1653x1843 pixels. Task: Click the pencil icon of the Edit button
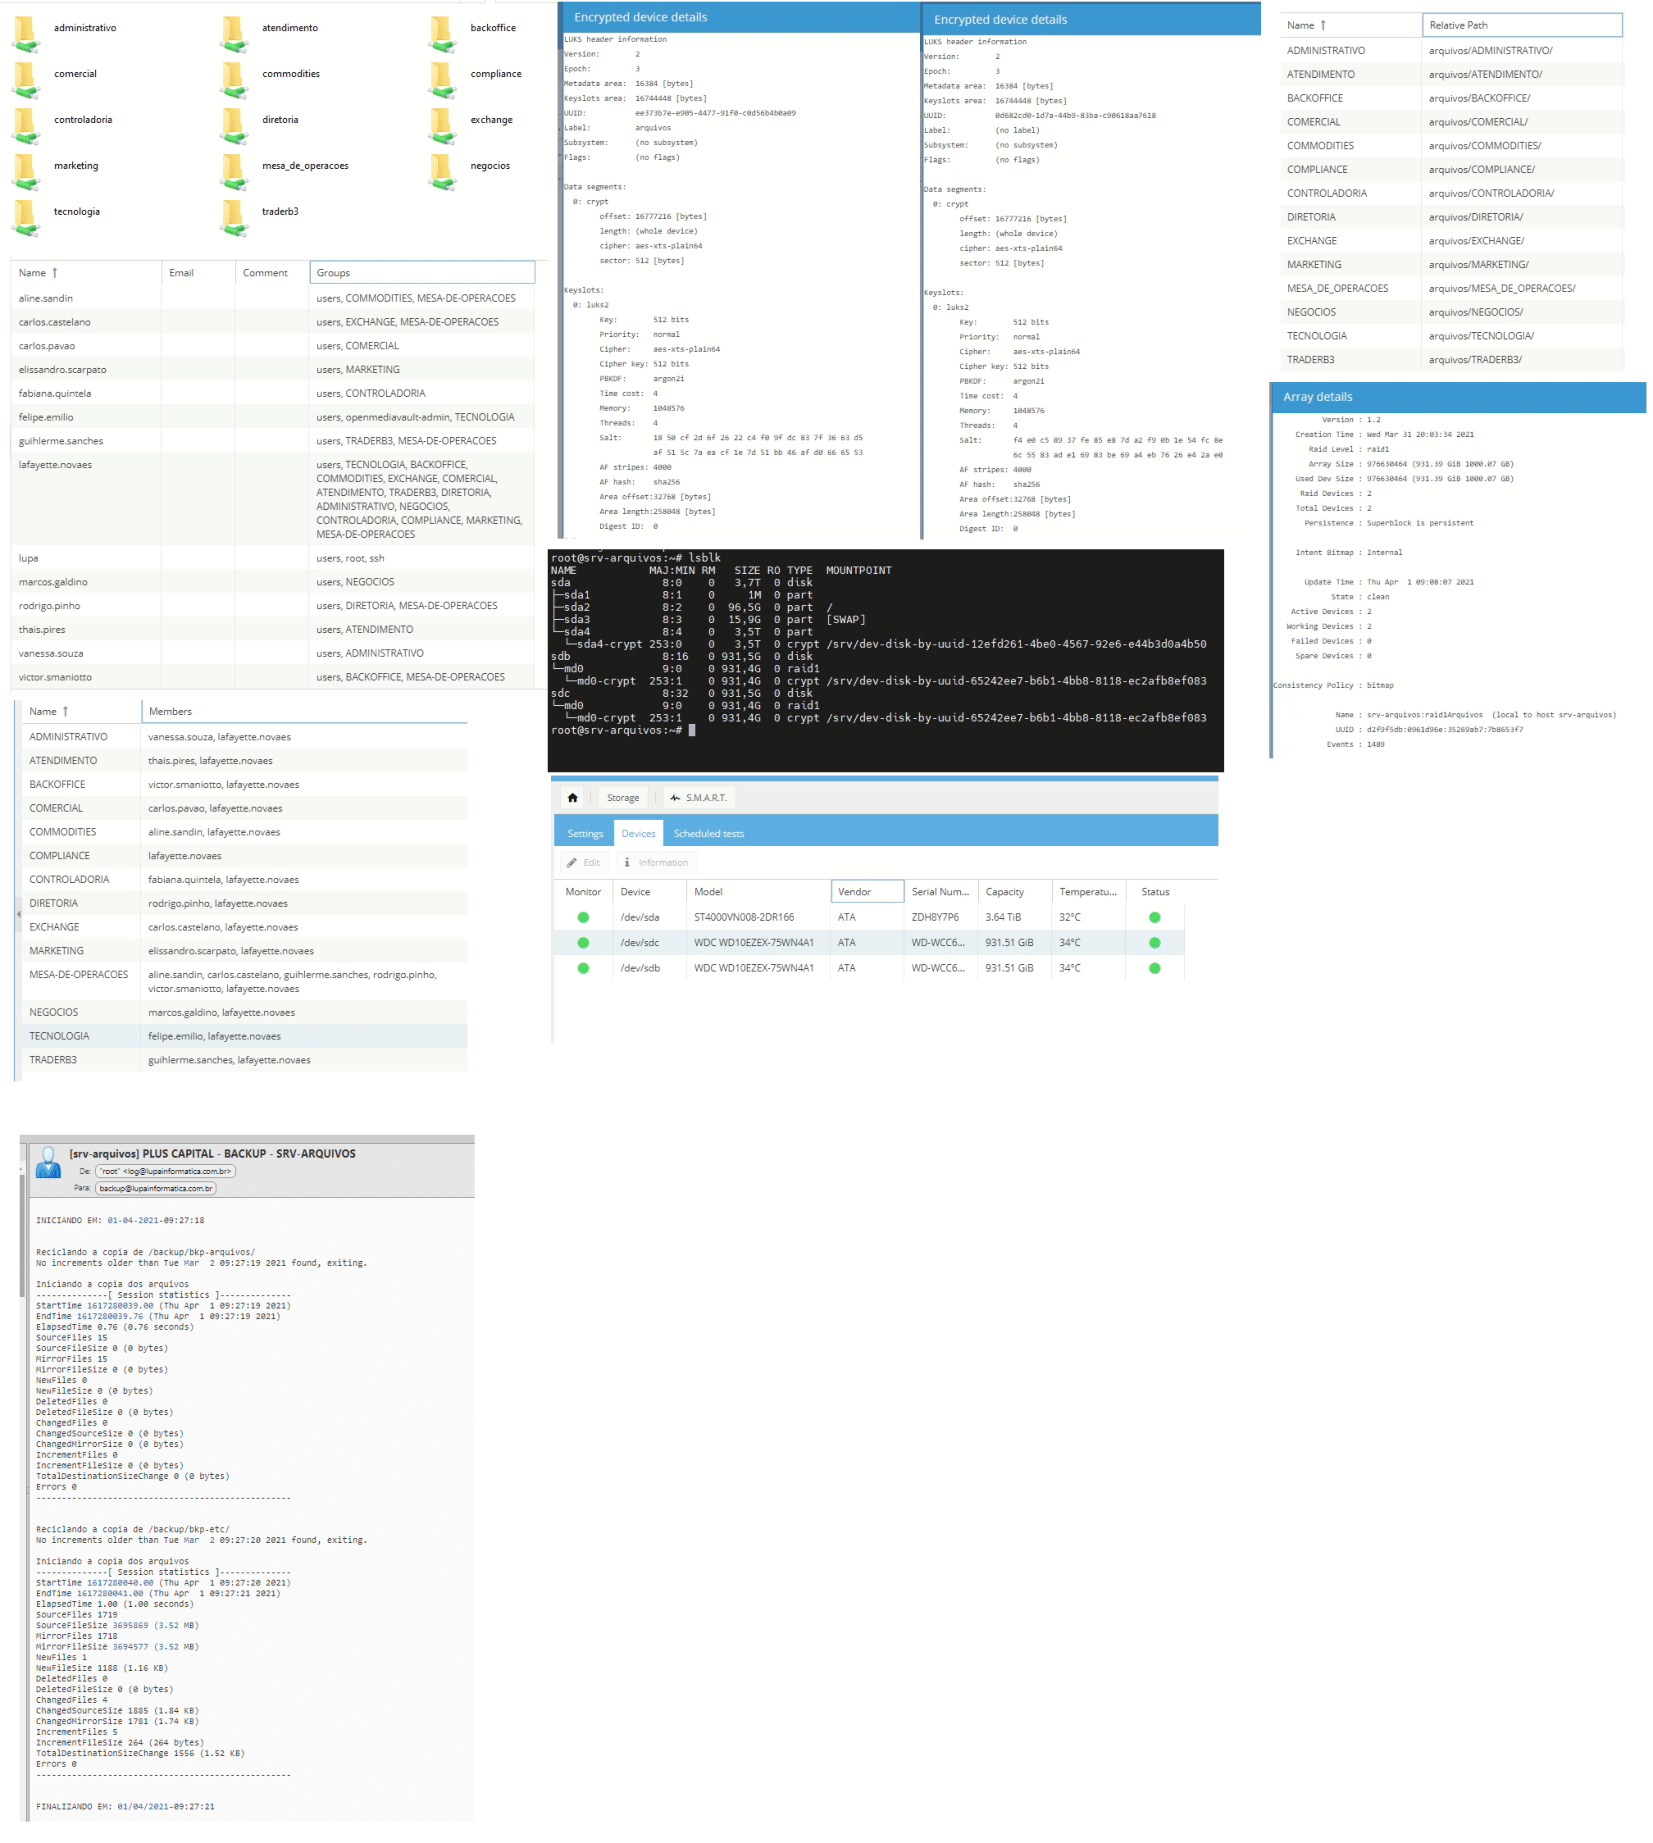point(572,862)
